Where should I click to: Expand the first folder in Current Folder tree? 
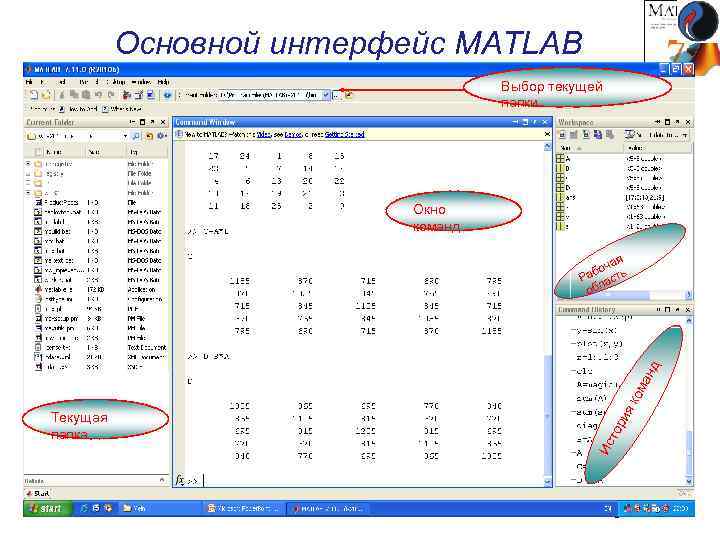[x=28, y=164]
